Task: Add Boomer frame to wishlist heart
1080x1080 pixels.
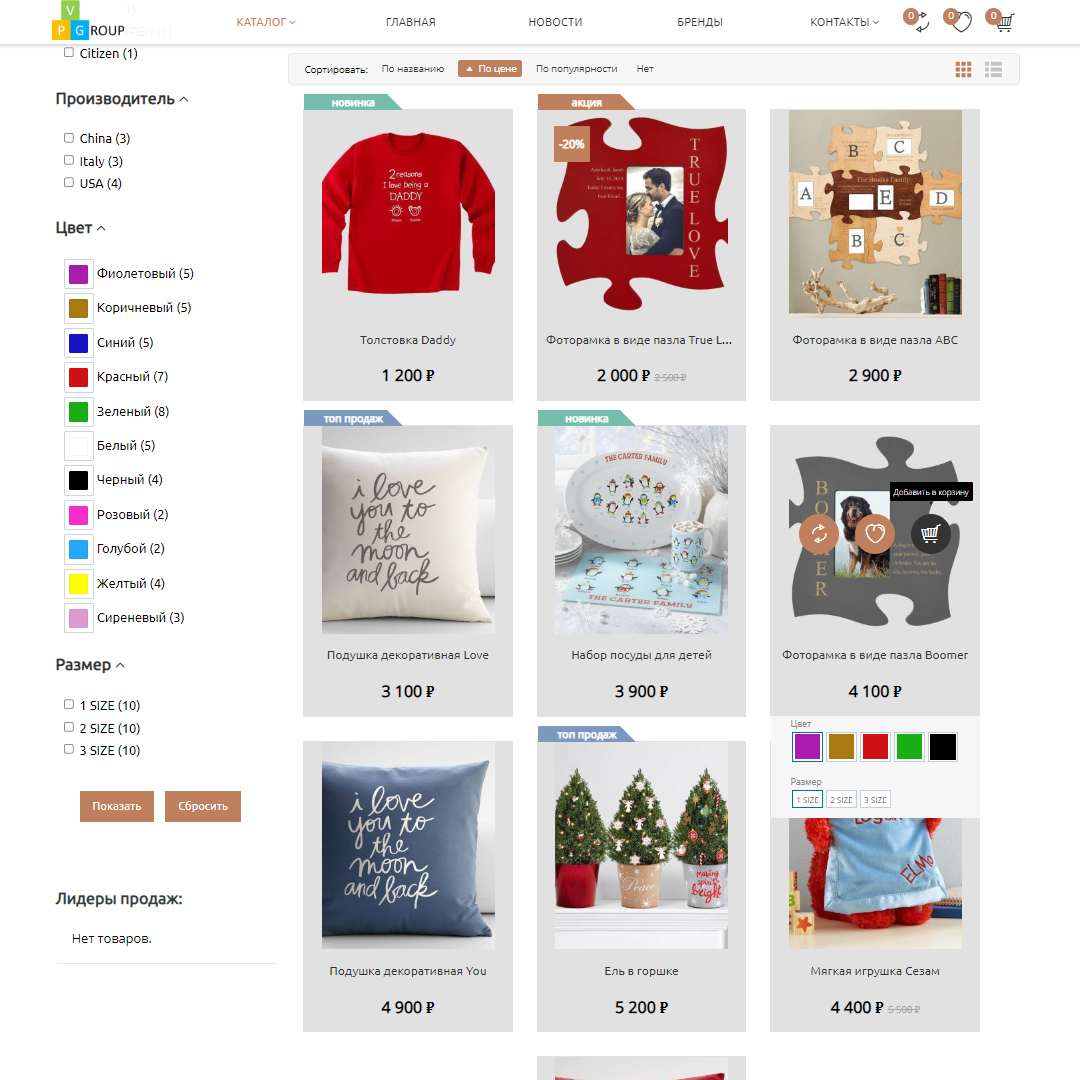Action: [875, 533]
